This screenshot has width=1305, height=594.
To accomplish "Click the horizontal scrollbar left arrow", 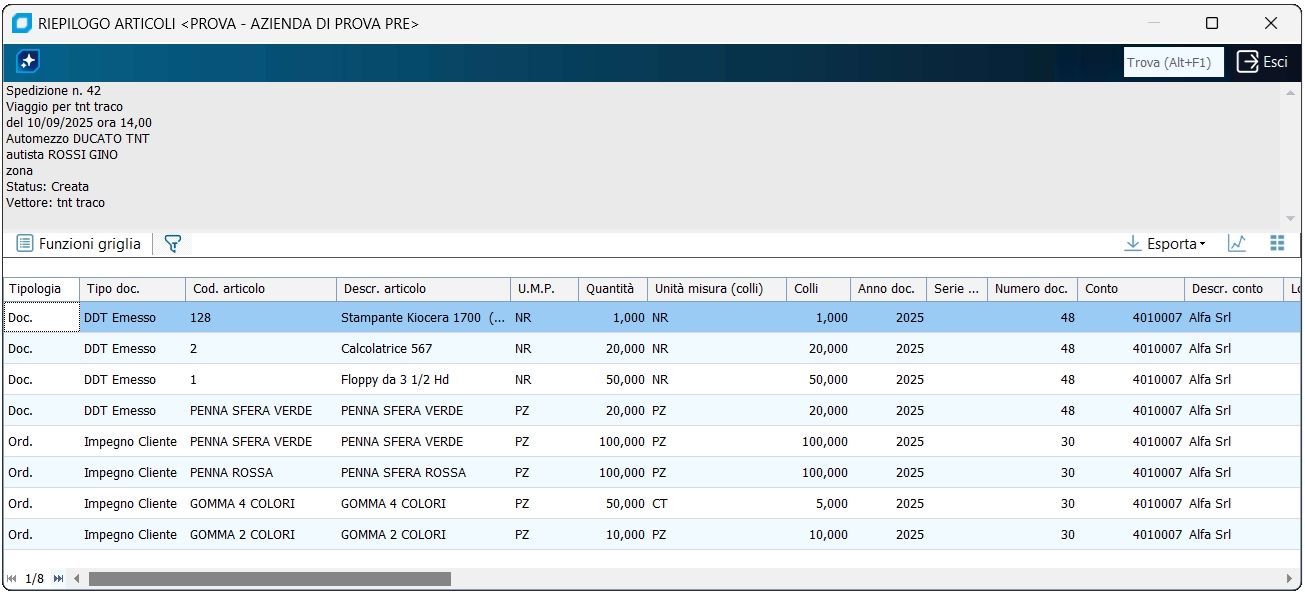I will (78, 578).
